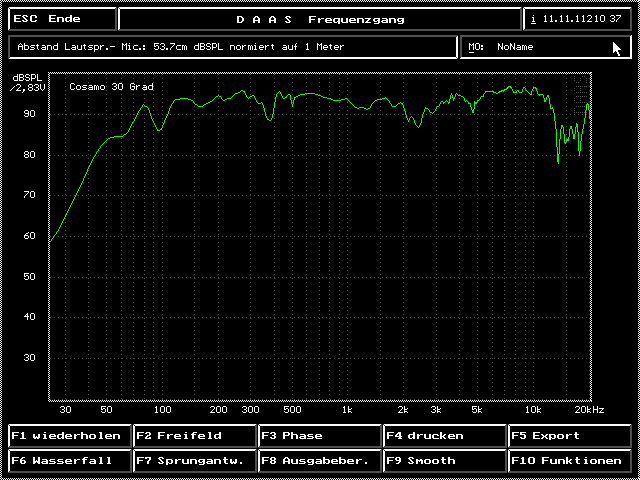Select F8 Ausgabeber. option
This screenshot has width=640, height=480.
click(320, 461)
